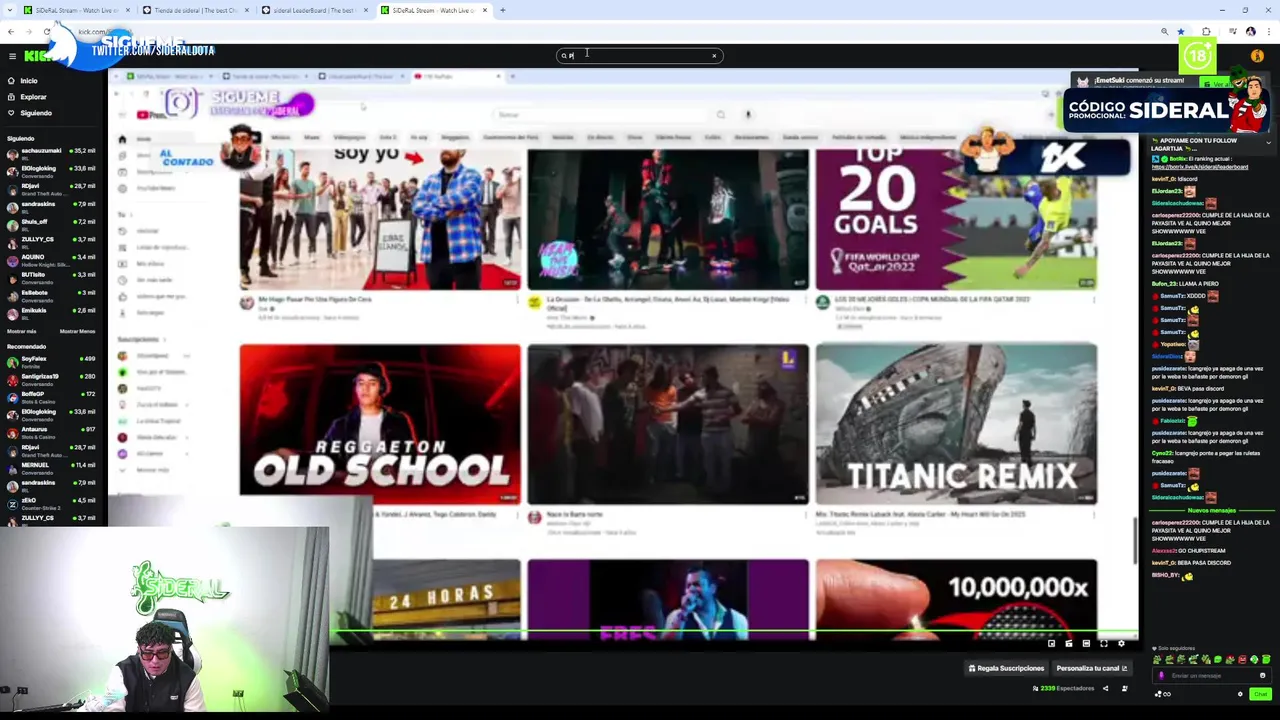Open BoffeGP recommended channel
Image resolution: width=1280 pixels, height=720 pixels.
point(52,396)
